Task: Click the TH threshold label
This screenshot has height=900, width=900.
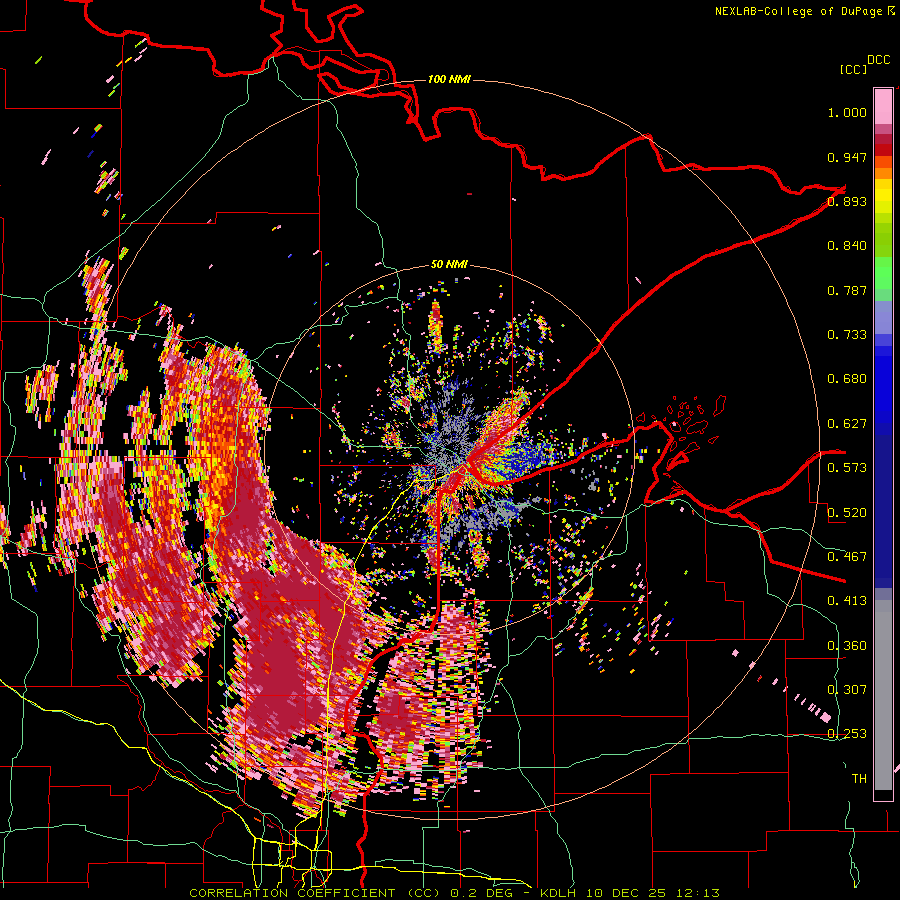Action: 859,779
